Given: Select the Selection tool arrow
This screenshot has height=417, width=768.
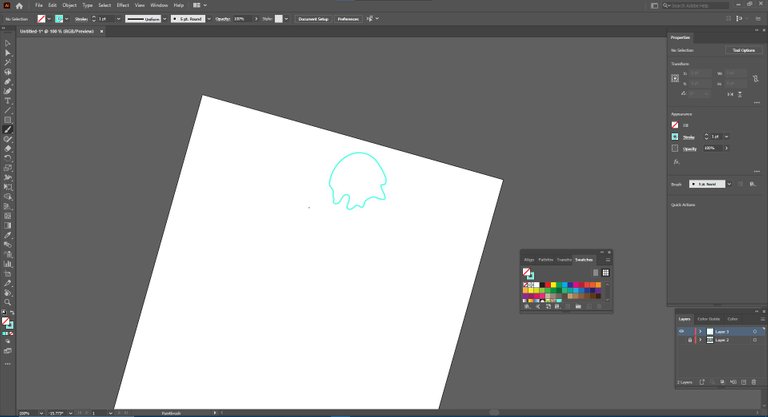Looking at the screenshot, I should (x=7, y=43).
